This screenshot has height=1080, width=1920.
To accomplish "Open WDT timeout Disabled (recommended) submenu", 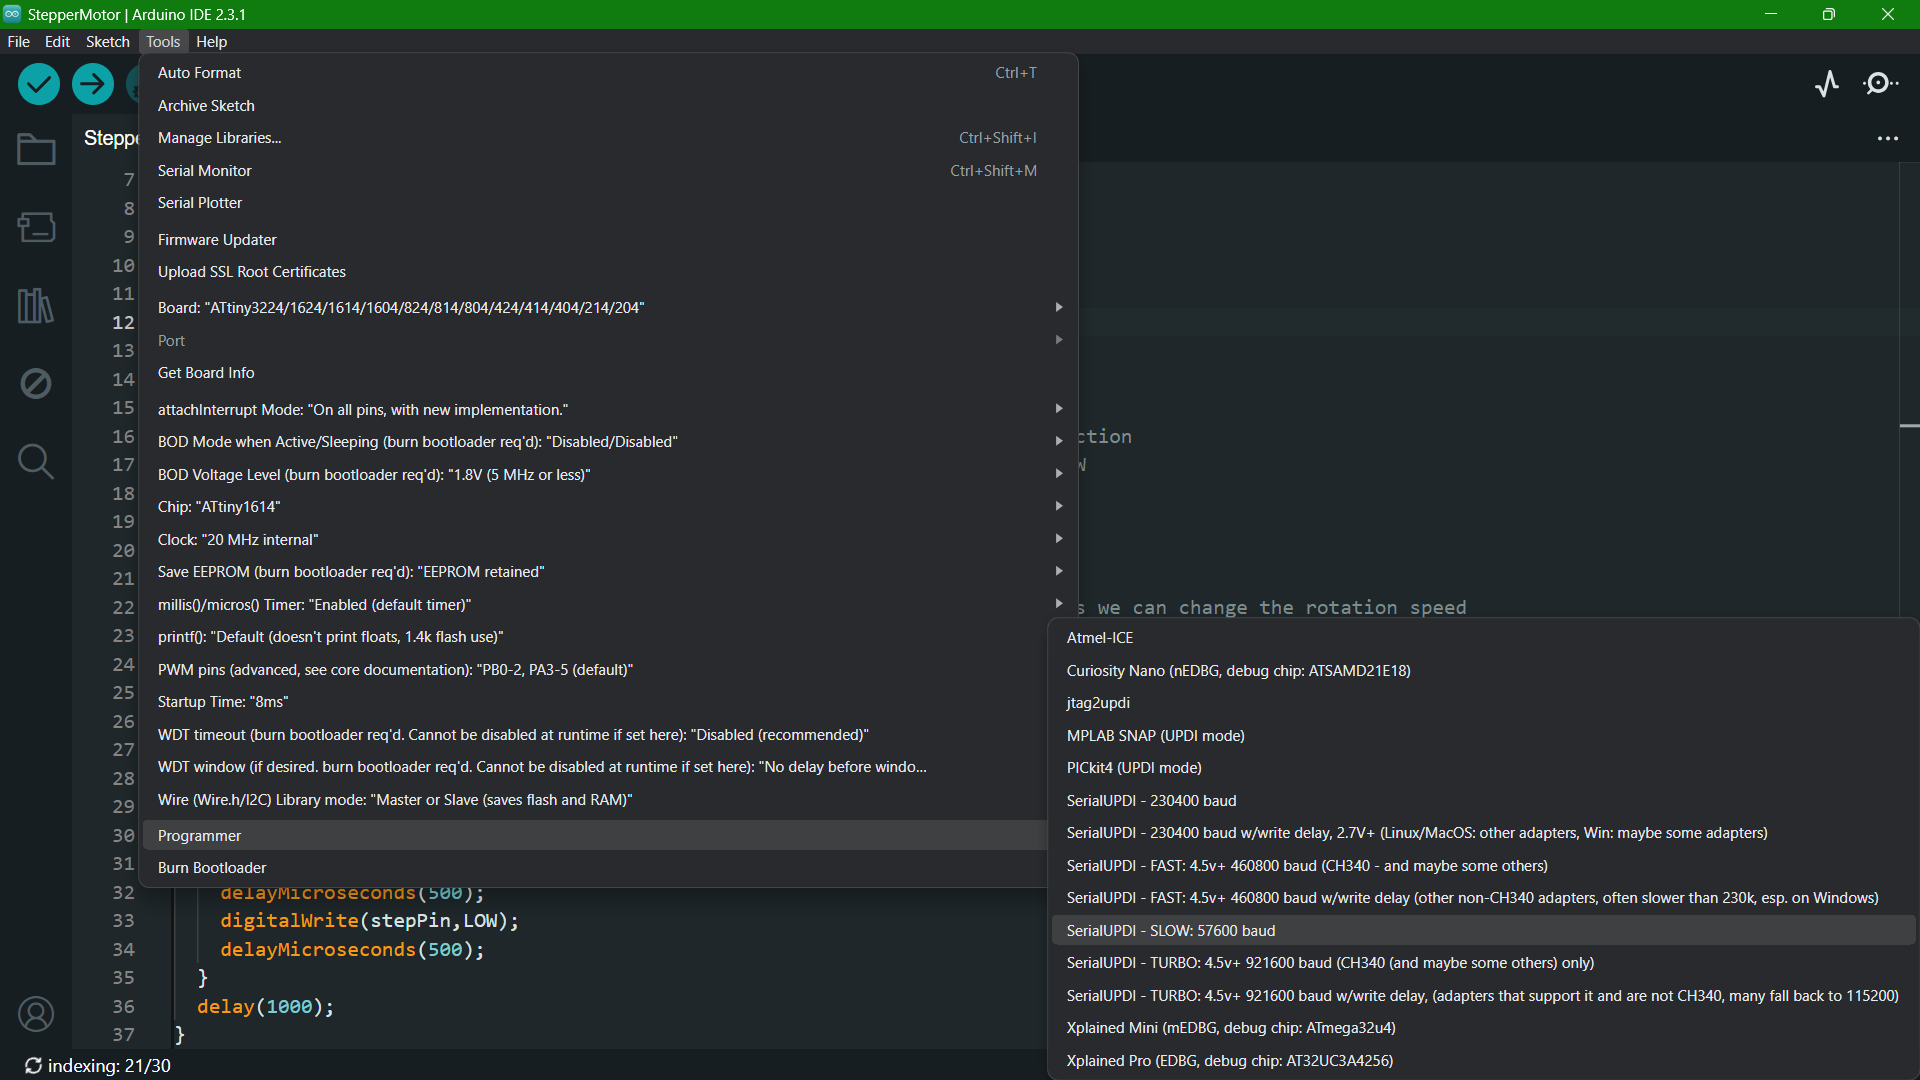I will 595,735.
